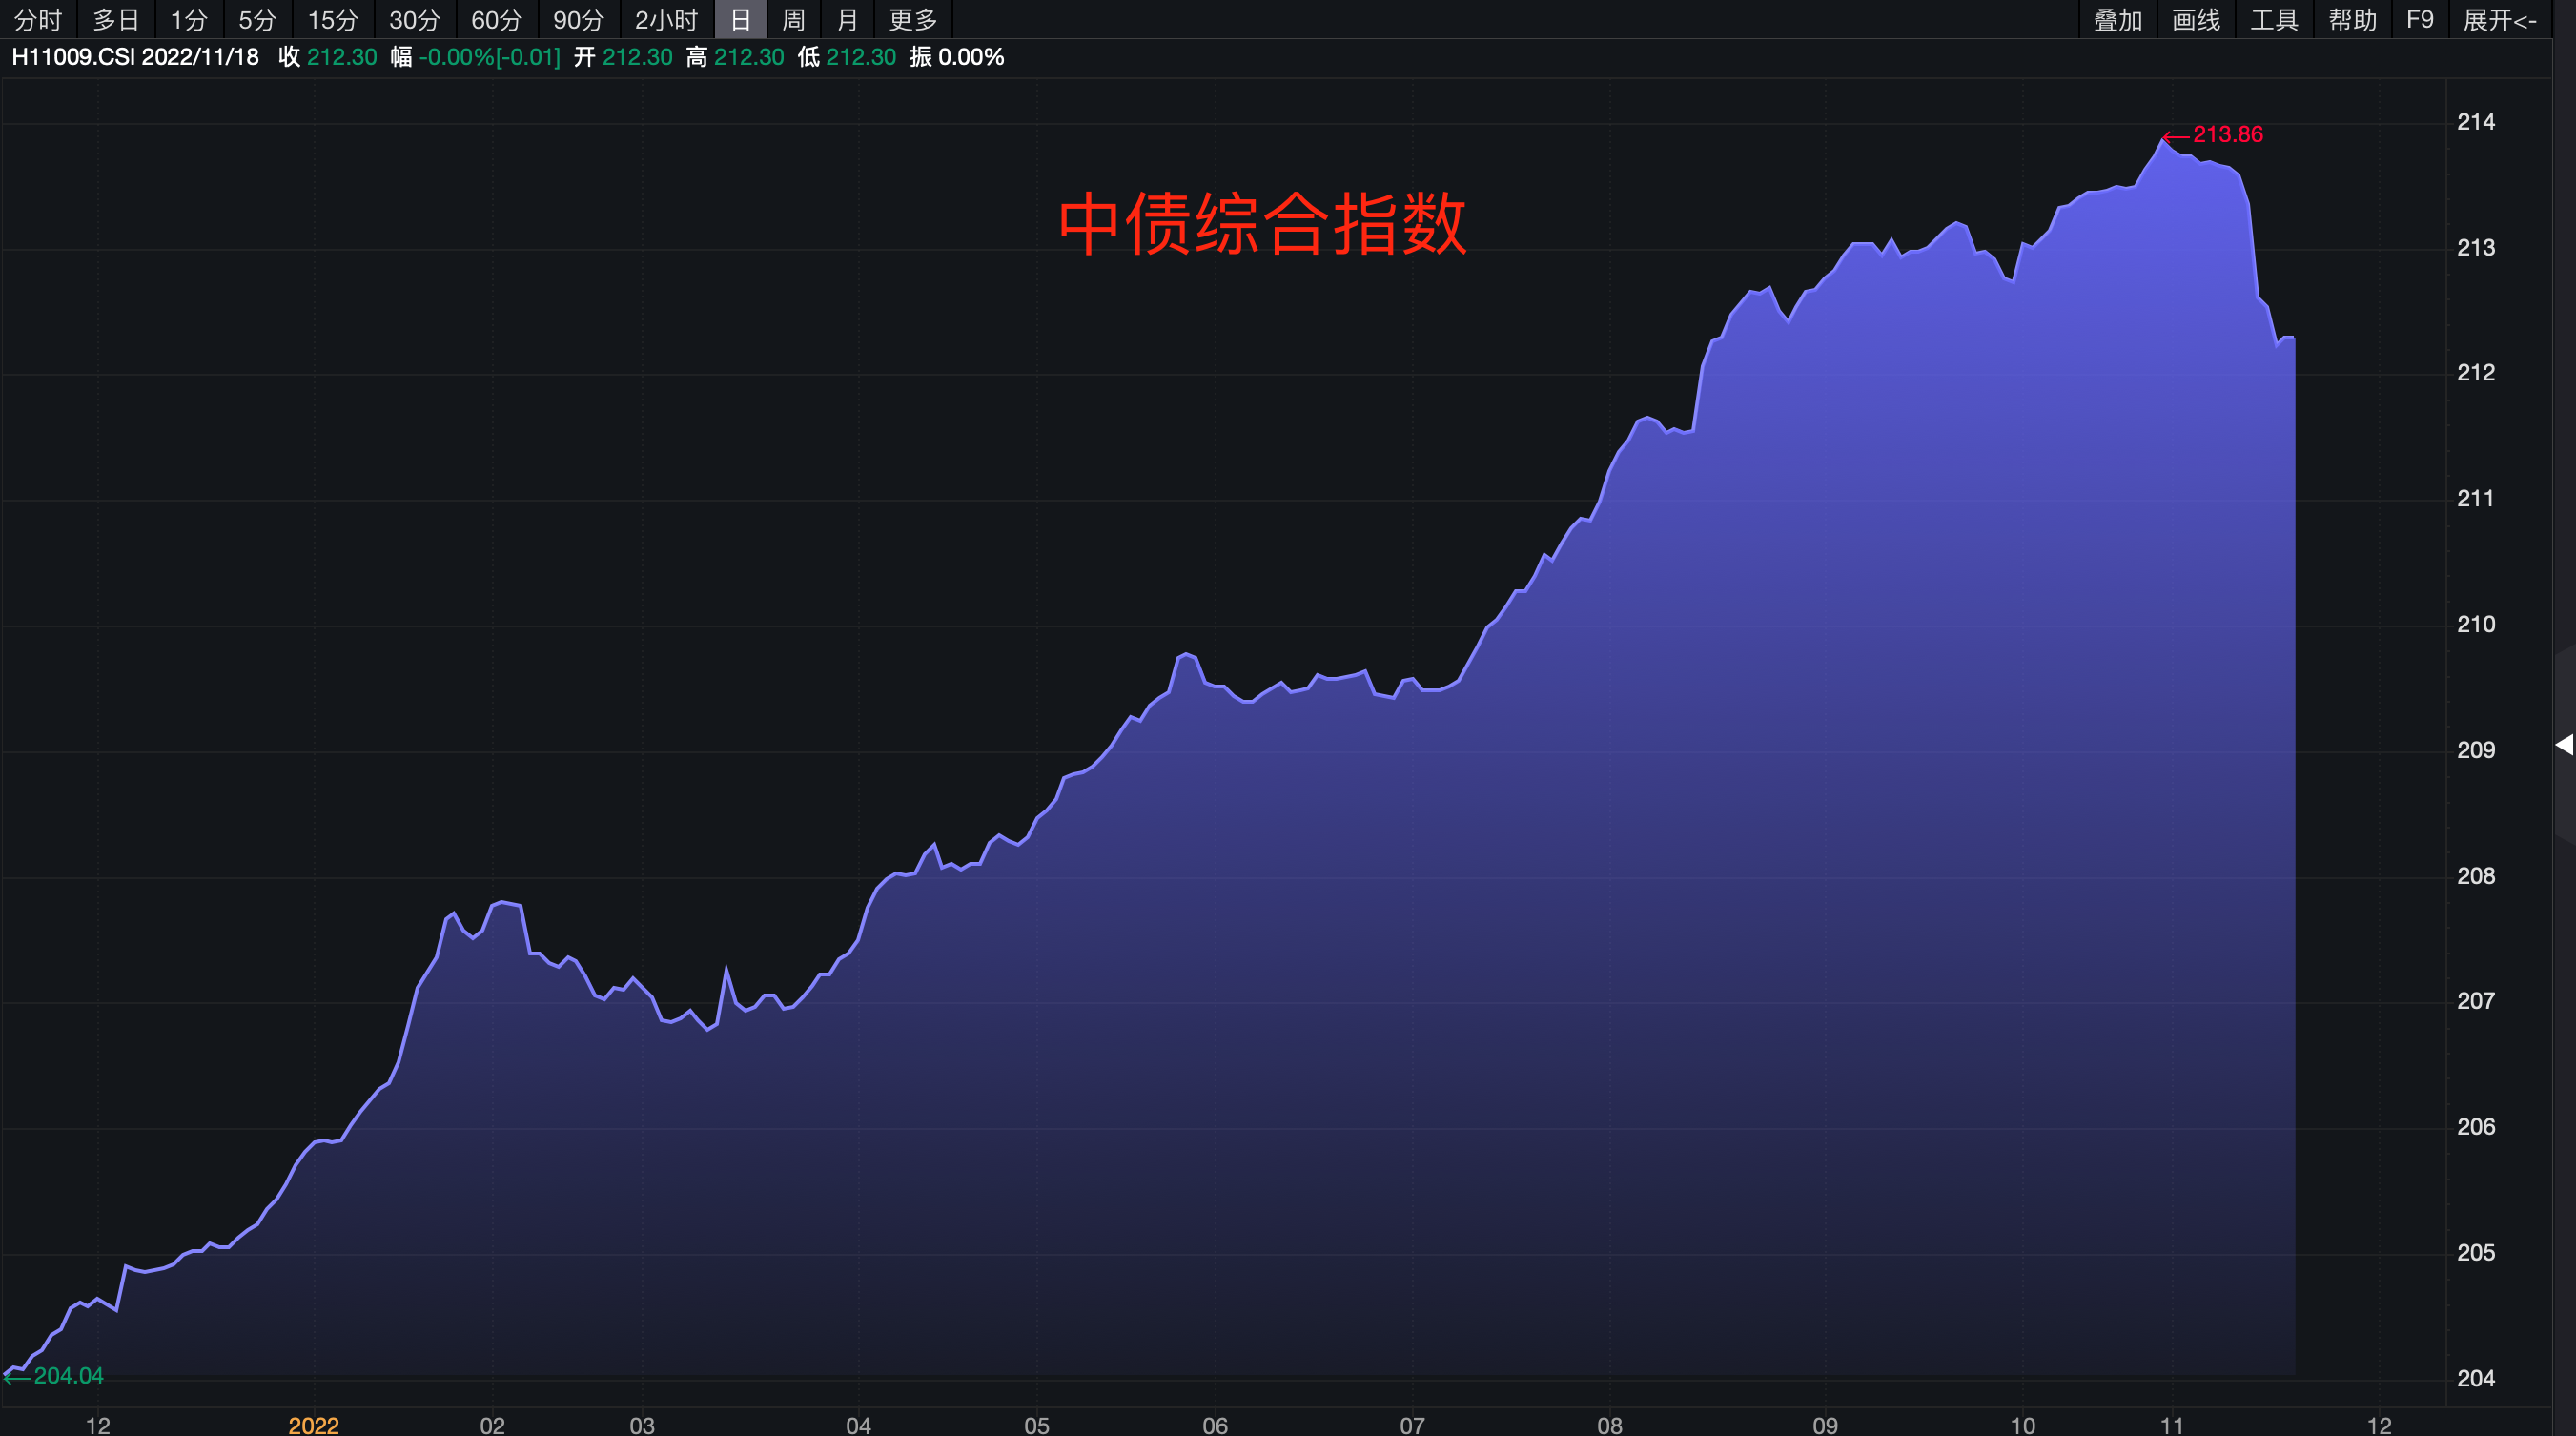
Task: Switch to the 30分 timeframe
Action: pyautogui.click(x=414, y=19)
